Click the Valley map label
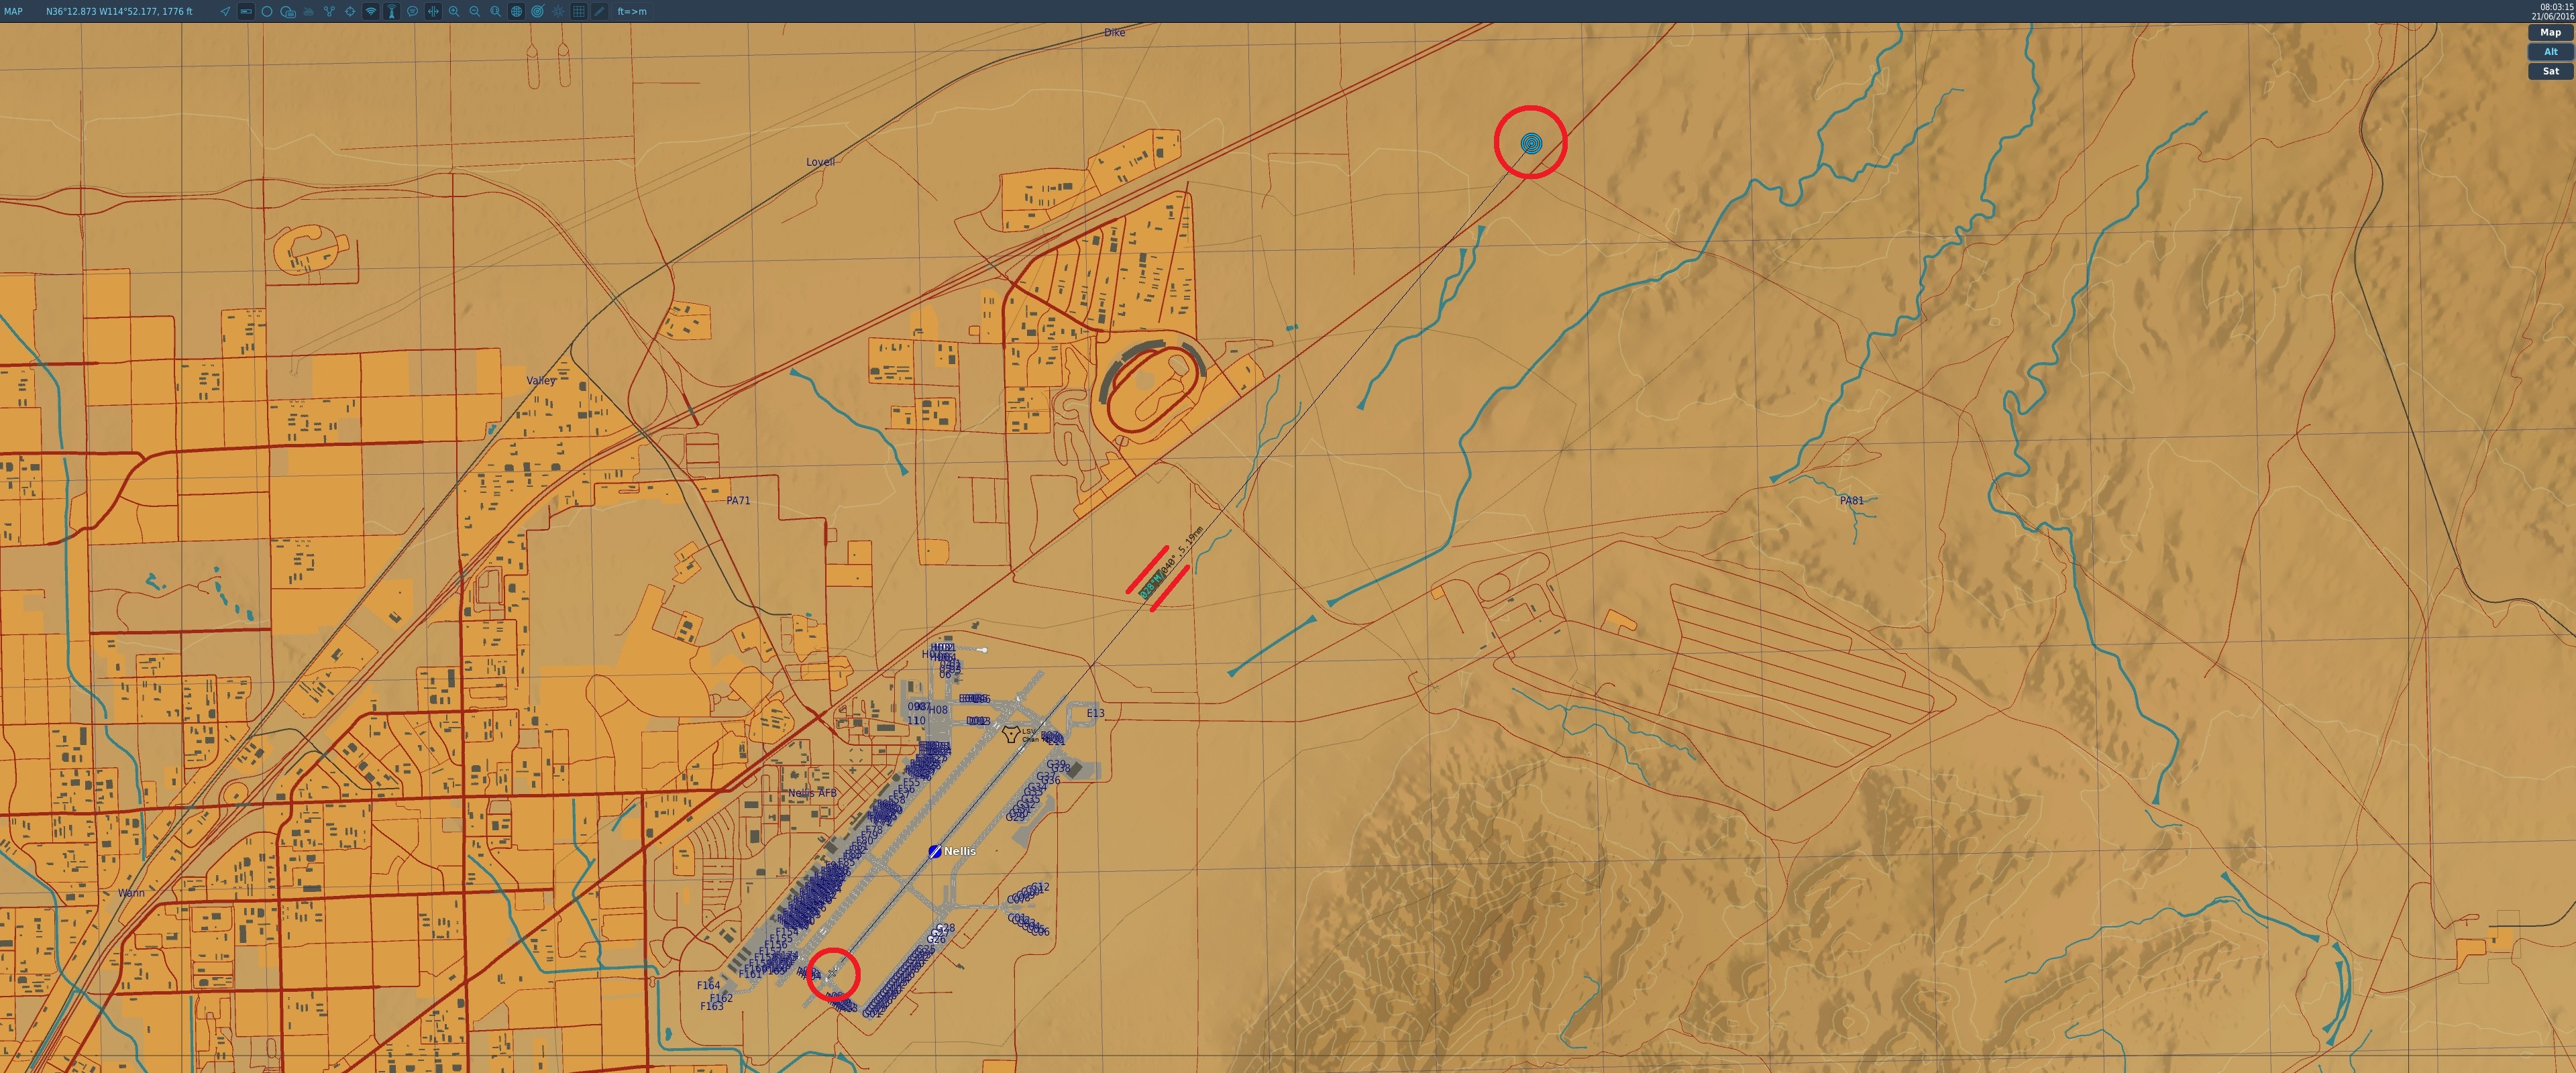Screen dimensions: 2576x1073 [x=541, y=380]
